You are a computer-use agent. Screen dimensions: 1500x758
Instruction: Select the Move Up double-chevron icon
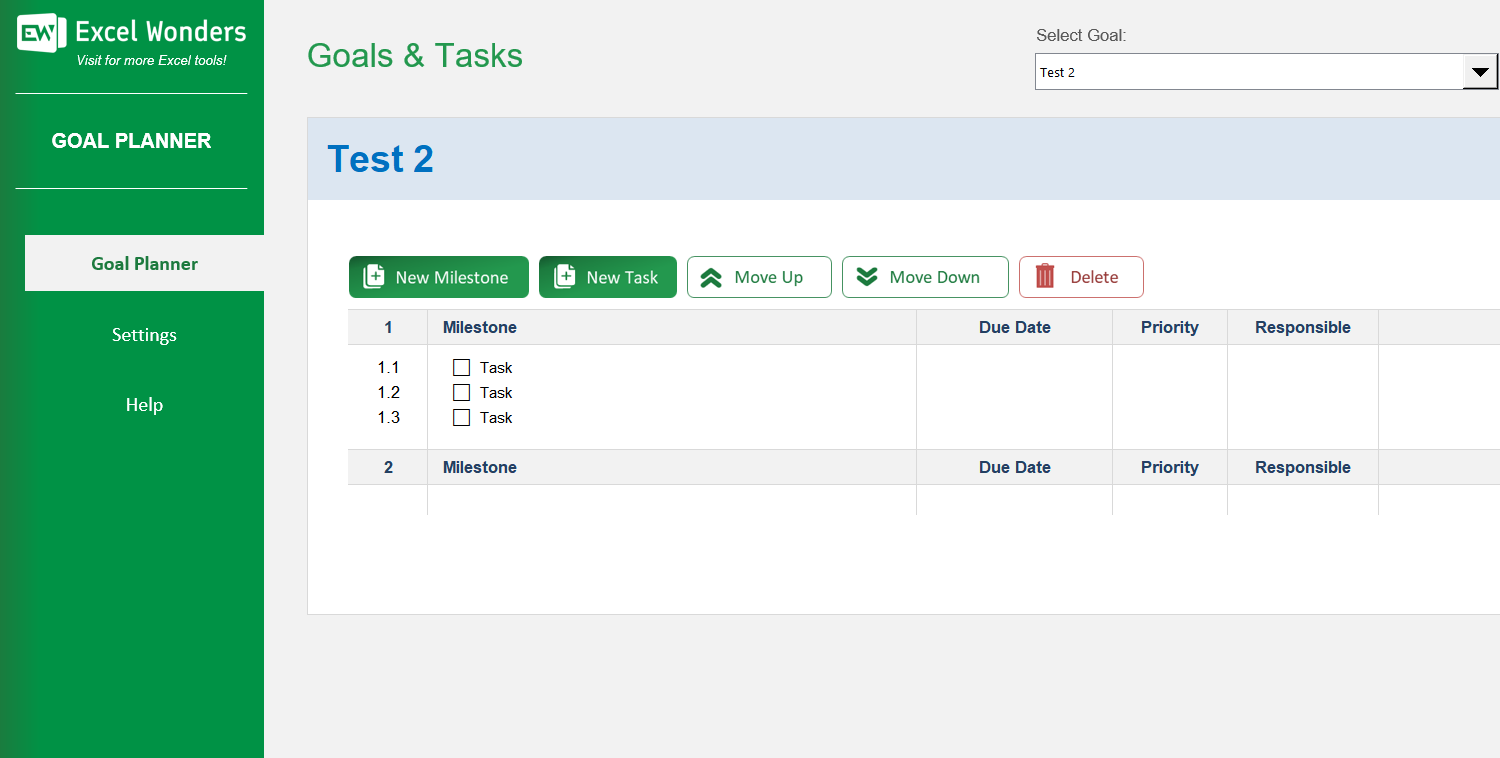point(712,277)
